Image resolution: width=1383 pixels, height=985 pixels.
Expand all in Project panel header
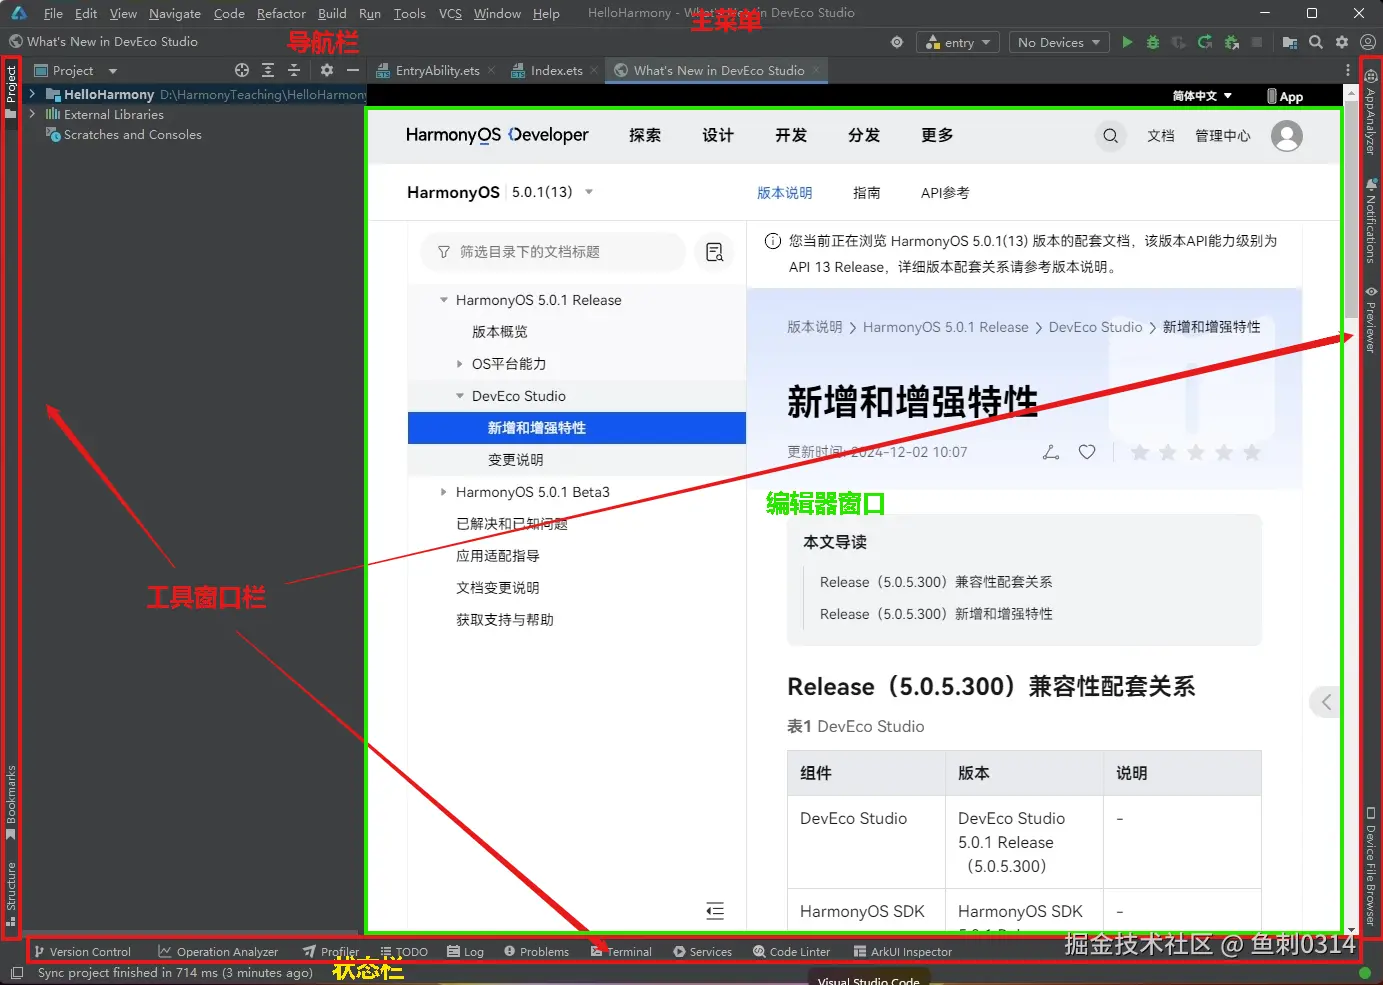pos(268,70)
